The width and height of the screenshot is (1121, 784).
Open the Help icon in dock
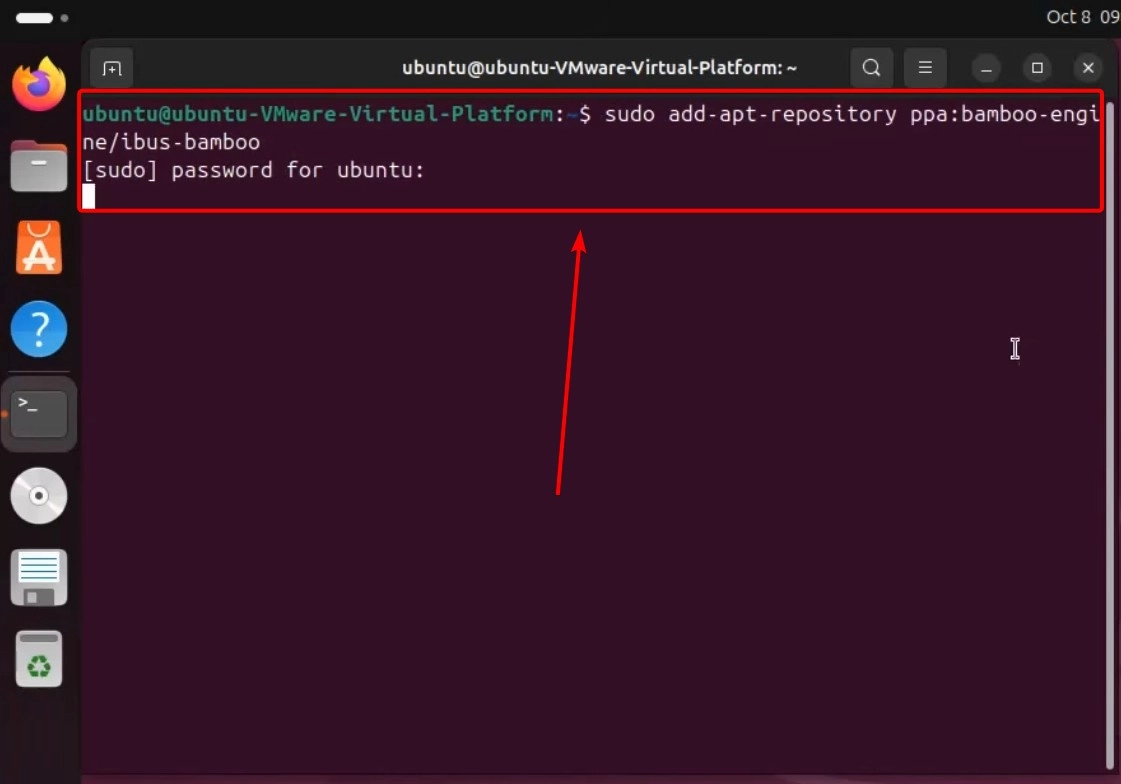coord(39,329)
